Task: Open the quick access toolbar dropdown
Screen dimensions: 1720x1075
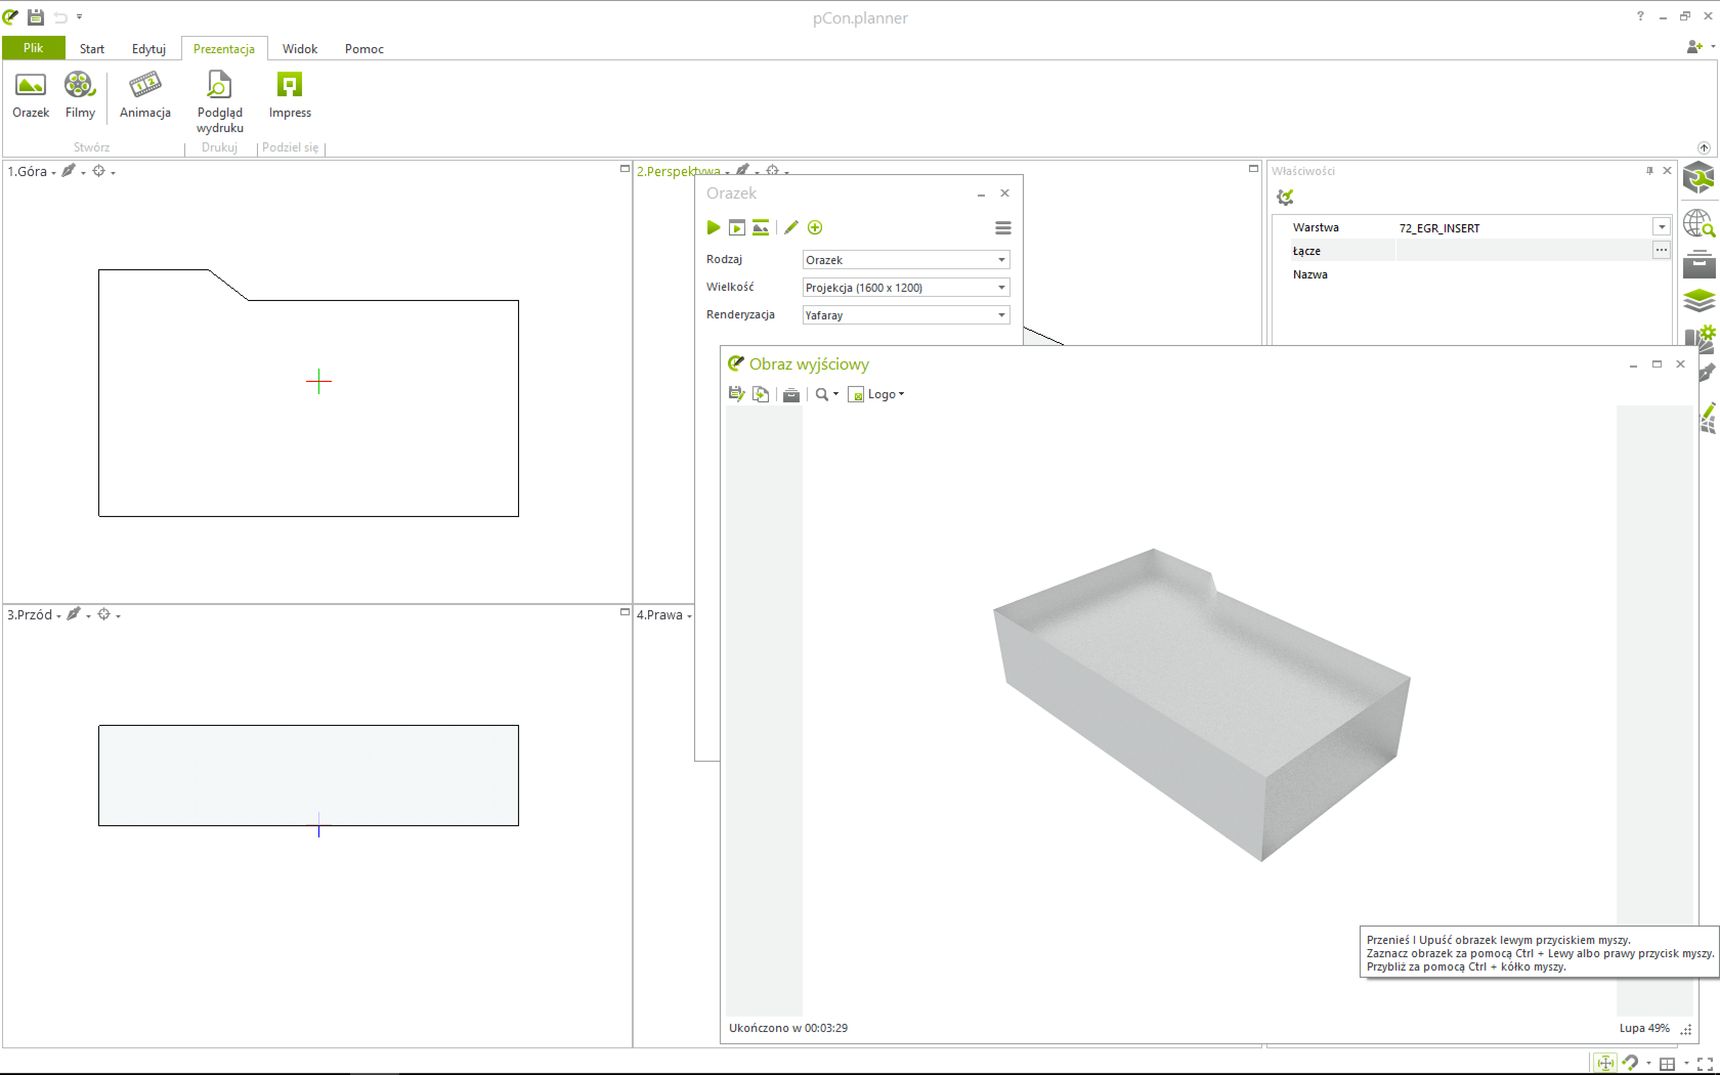Action: click(x=80, y=17)
